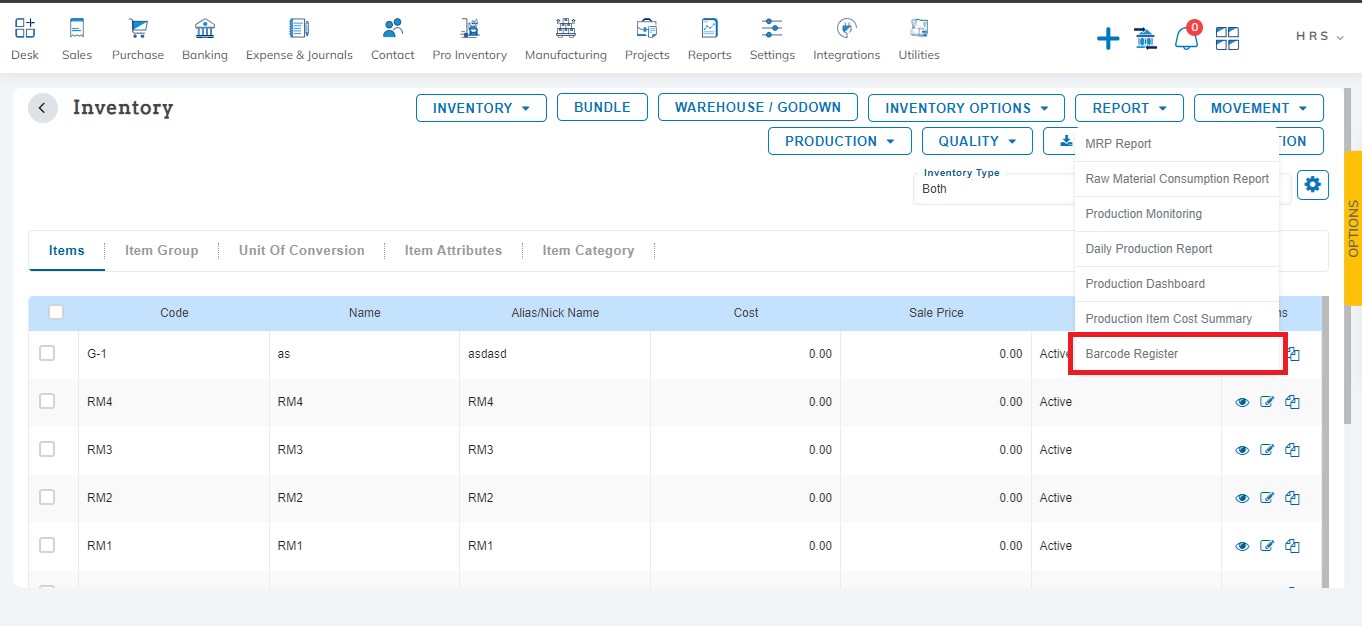Open Barcode Register

coord(1177,354)
